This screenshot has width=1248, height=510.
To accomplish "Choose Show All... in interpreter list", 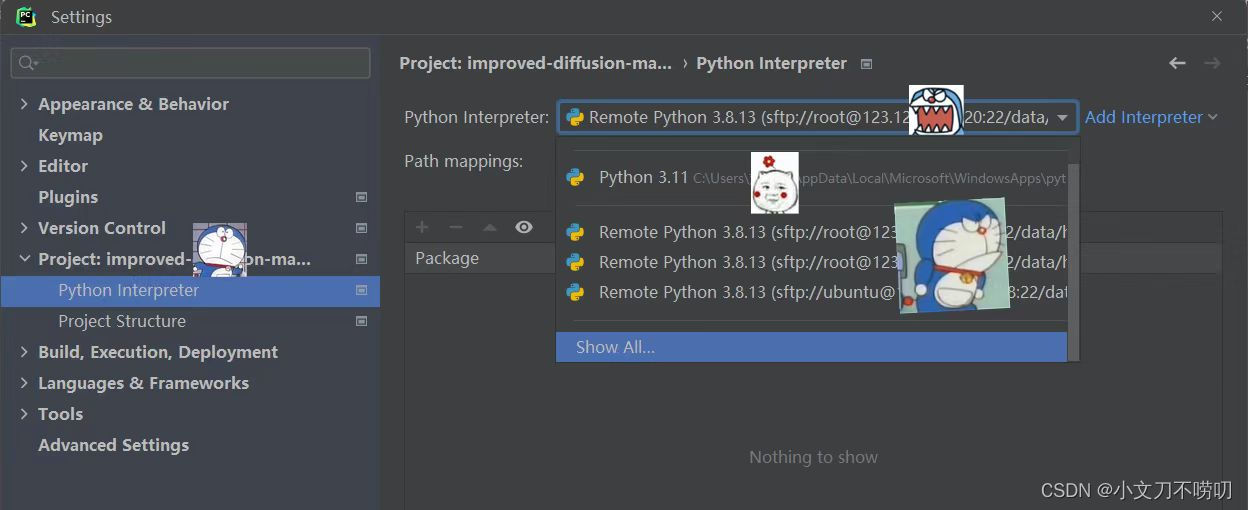I will (812, 347).
